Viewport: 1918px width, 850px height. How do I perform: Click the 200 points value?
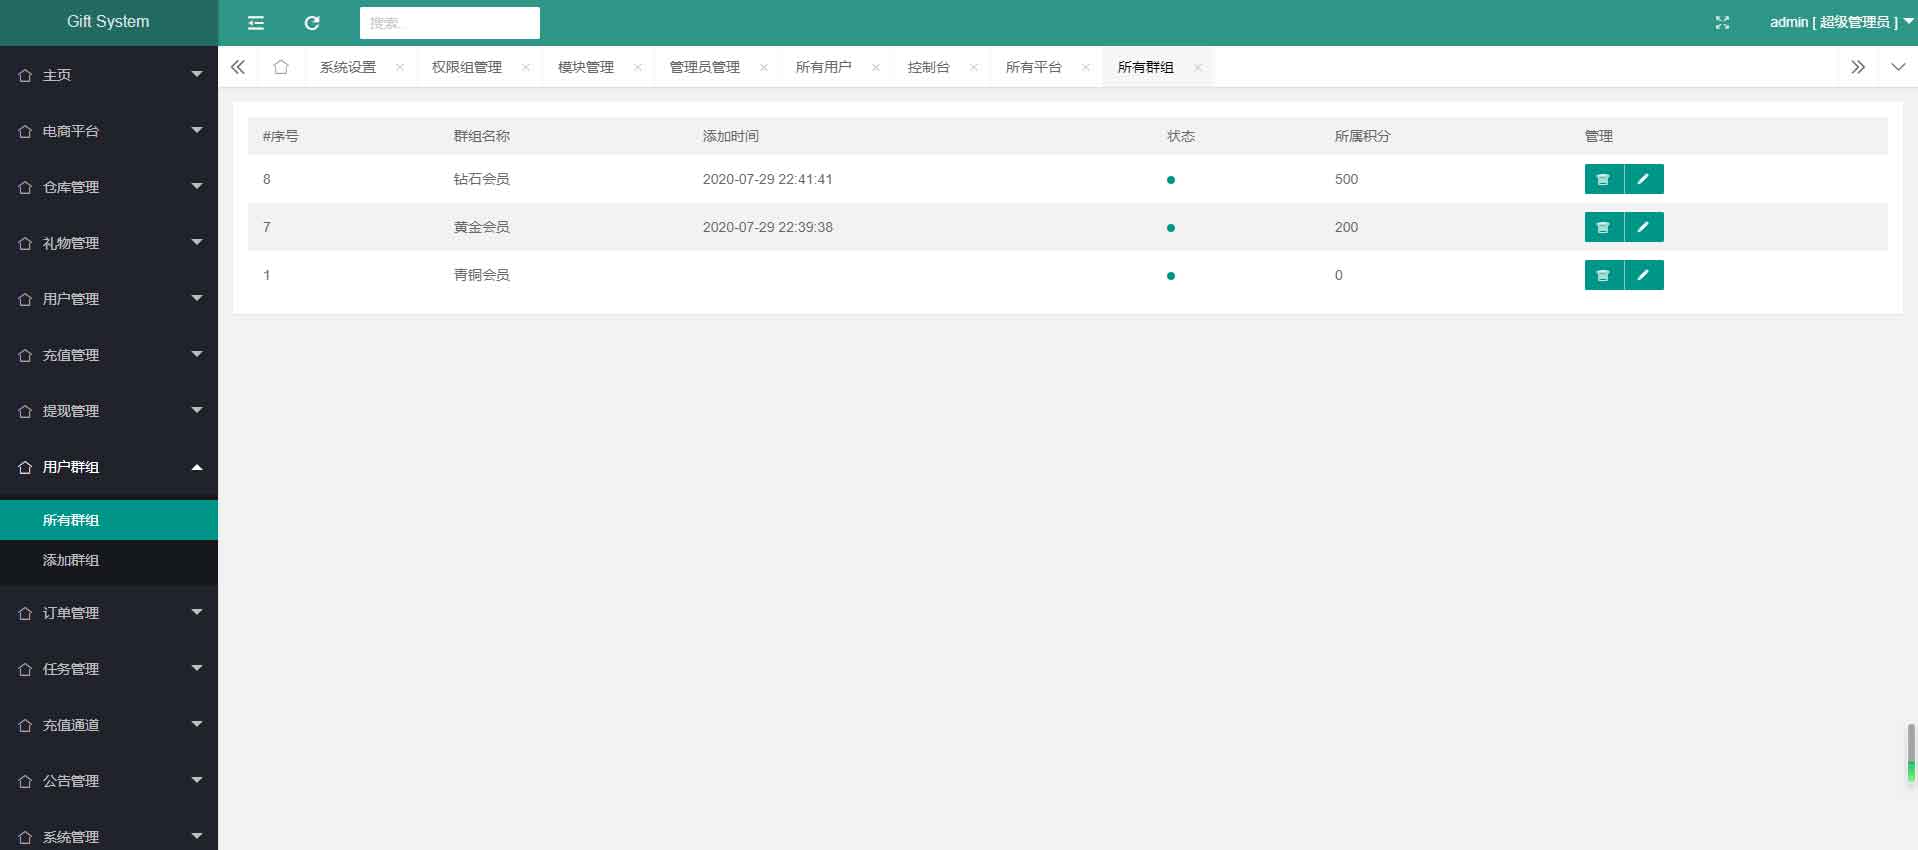1347,227
